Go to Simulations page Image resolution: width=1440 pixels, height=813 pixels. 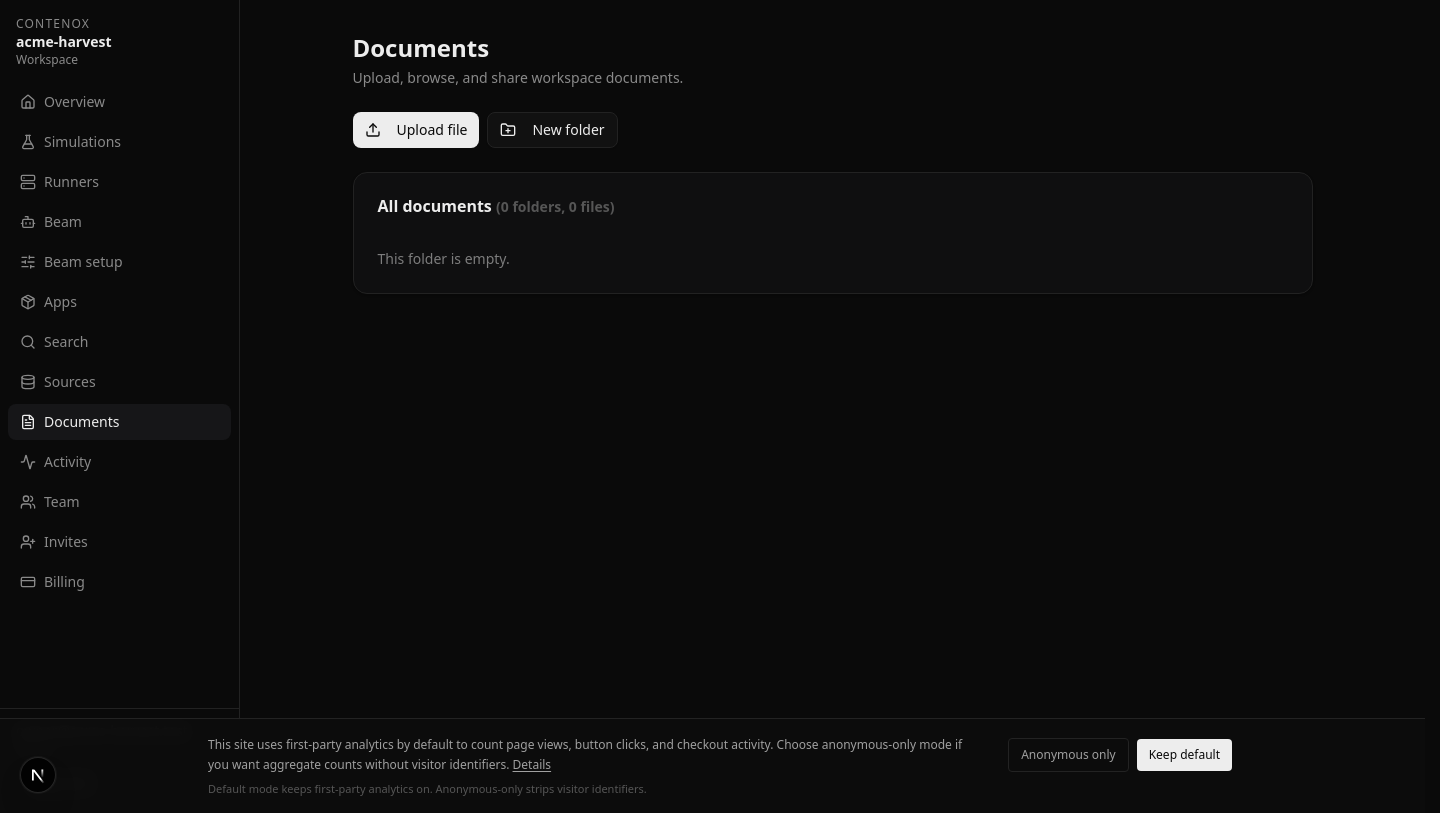pyautogui.click(x=119, y=142)
